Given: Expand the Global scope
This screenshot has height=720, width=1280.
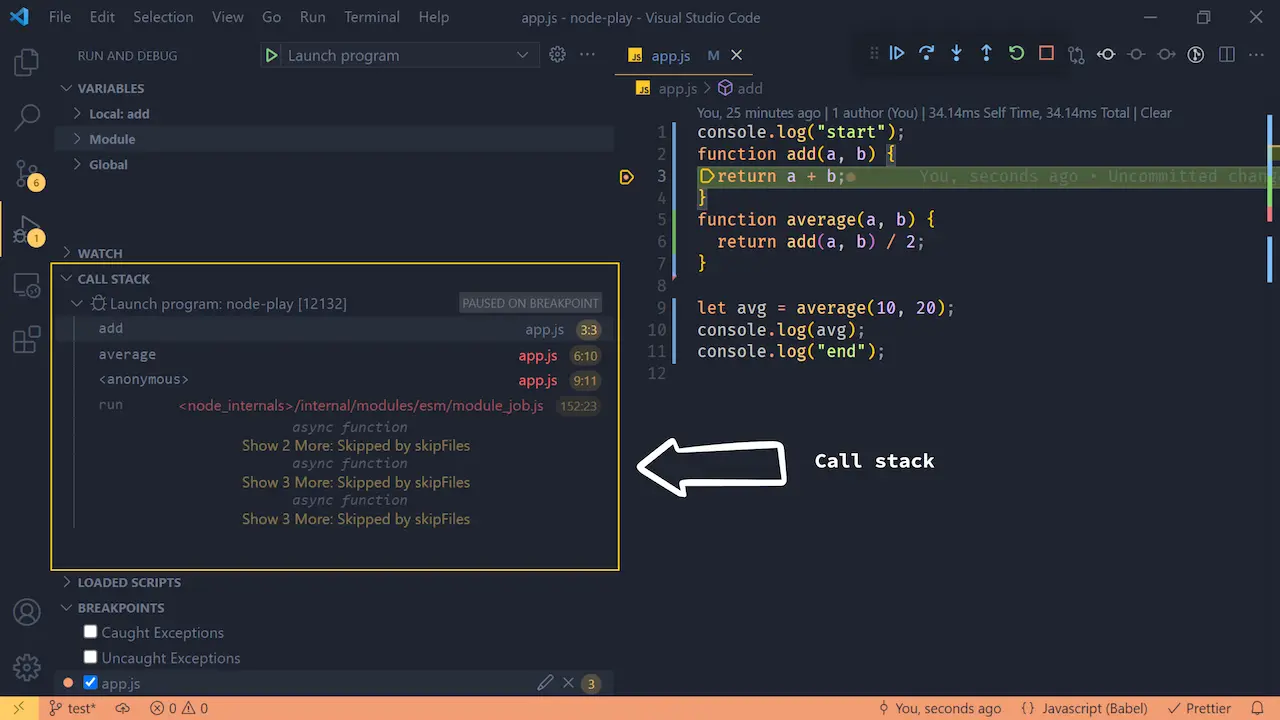Looking at the screenshot, I should tap(108, 165).
